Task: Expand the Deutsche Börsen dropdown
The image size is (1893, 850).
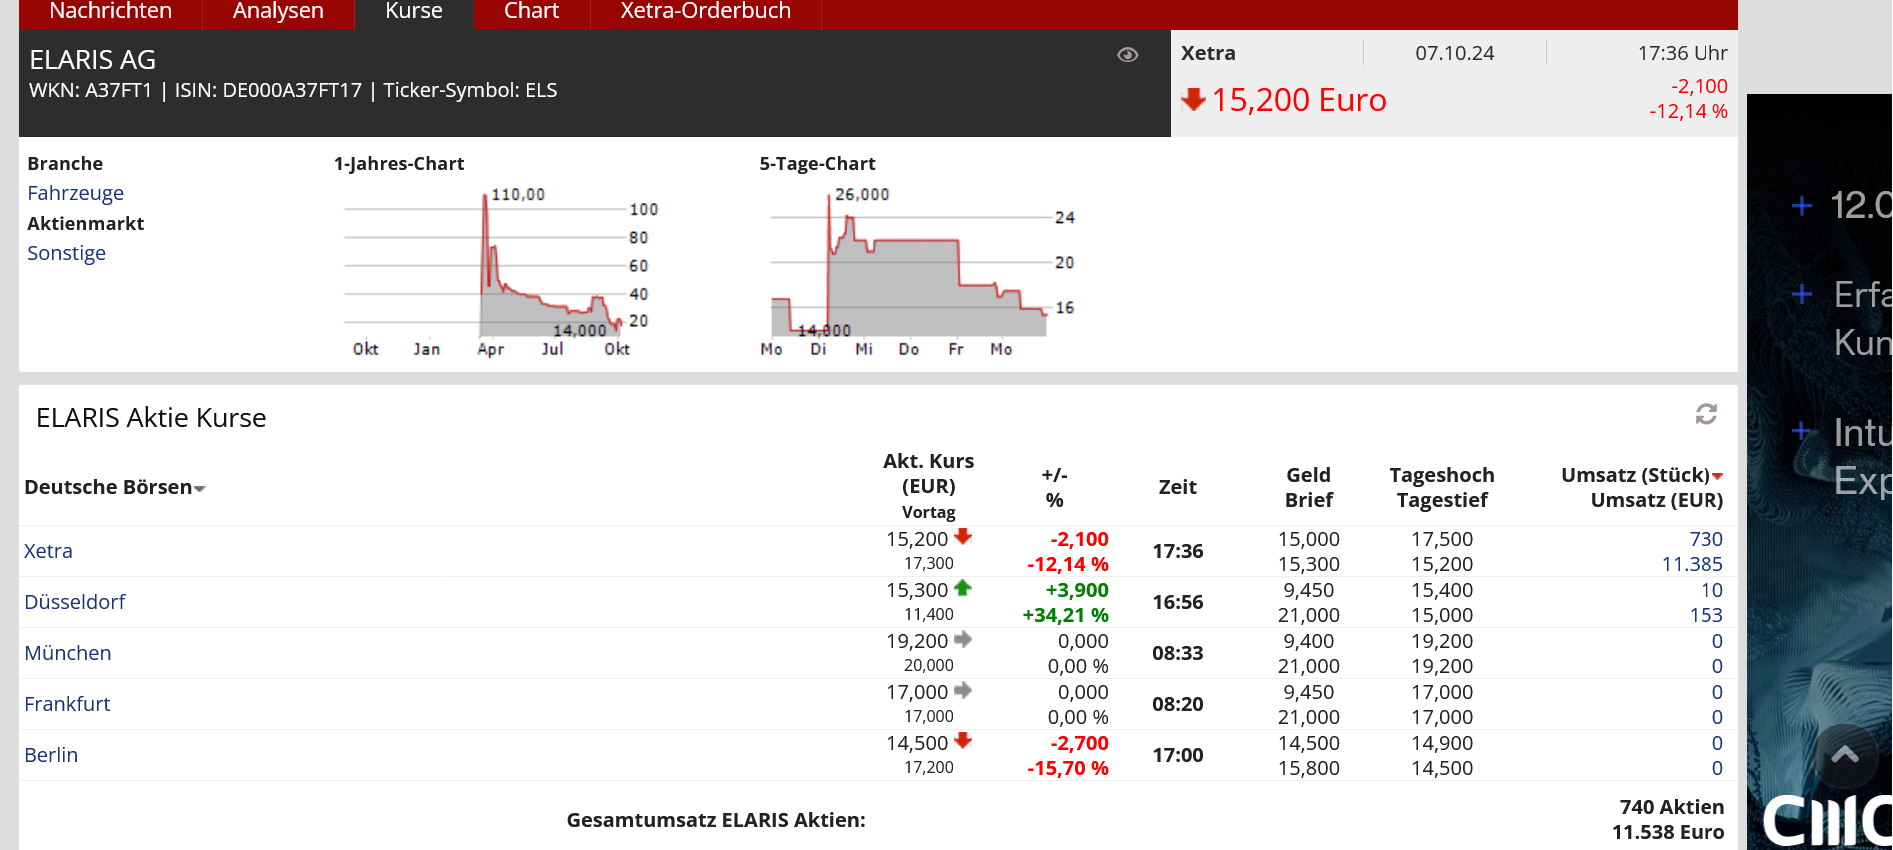Action: (x=200, y=488)
